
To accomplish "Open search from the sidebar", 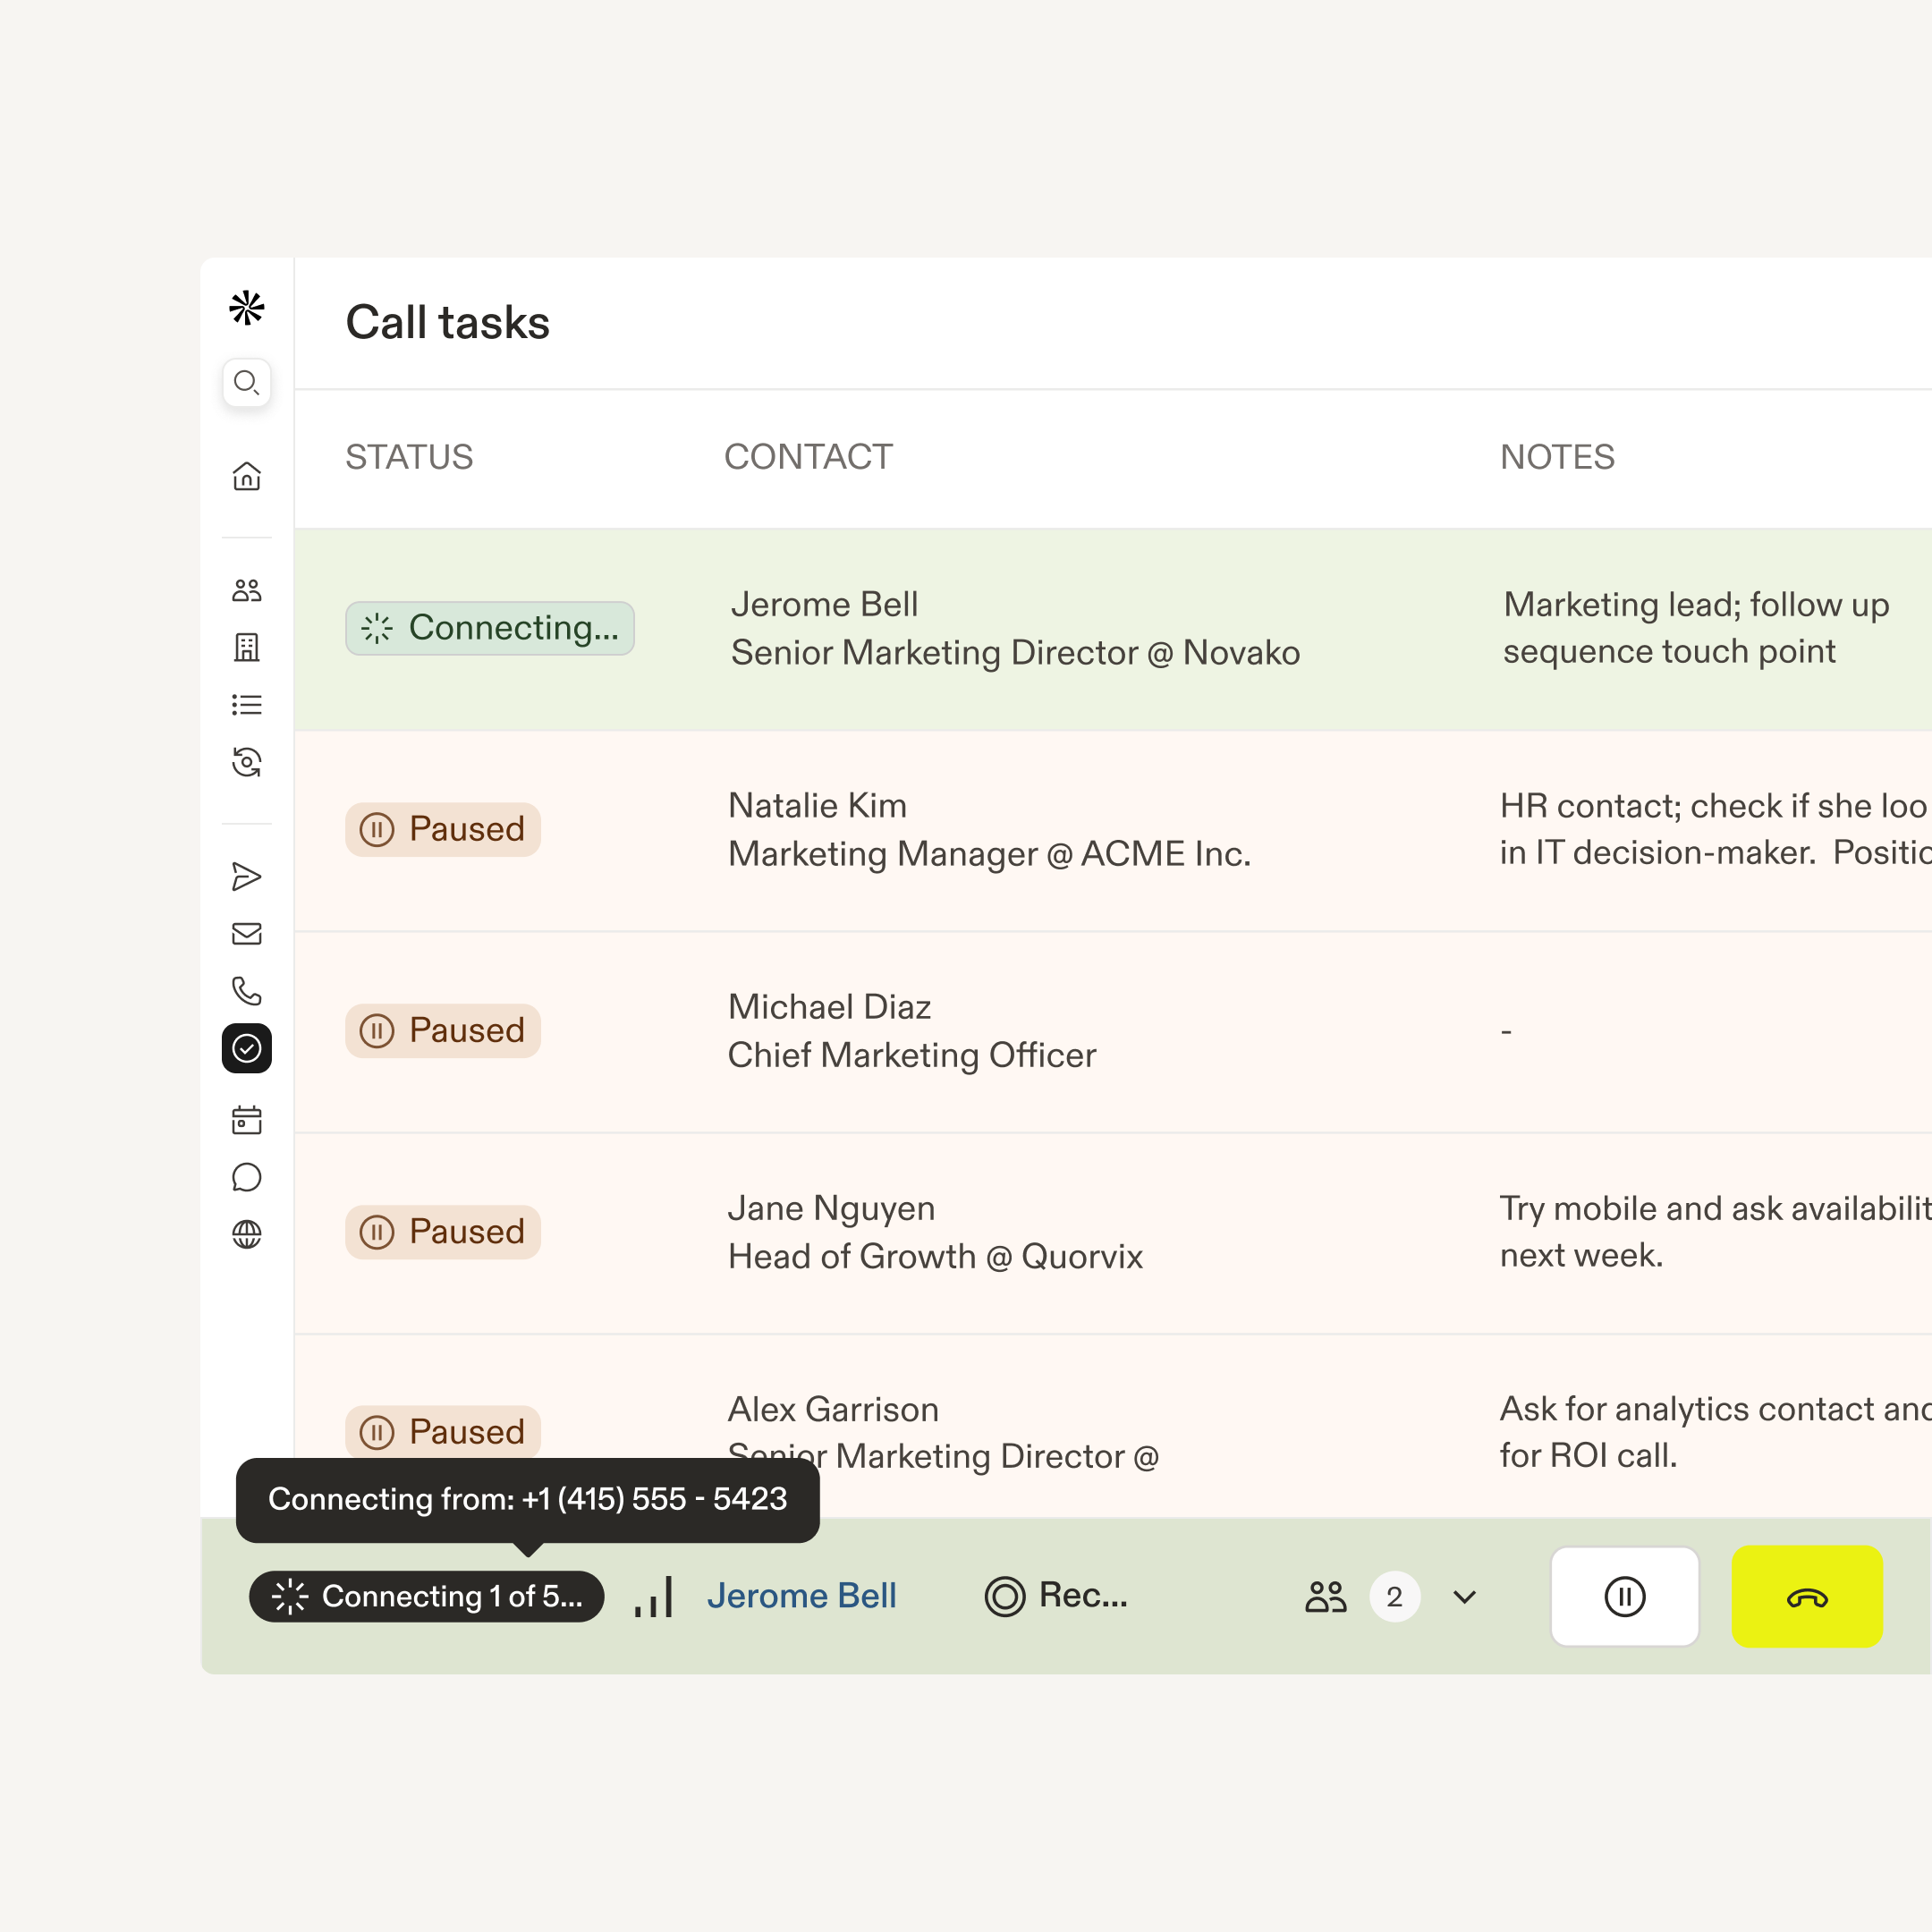I will click(x=246, y=383).
